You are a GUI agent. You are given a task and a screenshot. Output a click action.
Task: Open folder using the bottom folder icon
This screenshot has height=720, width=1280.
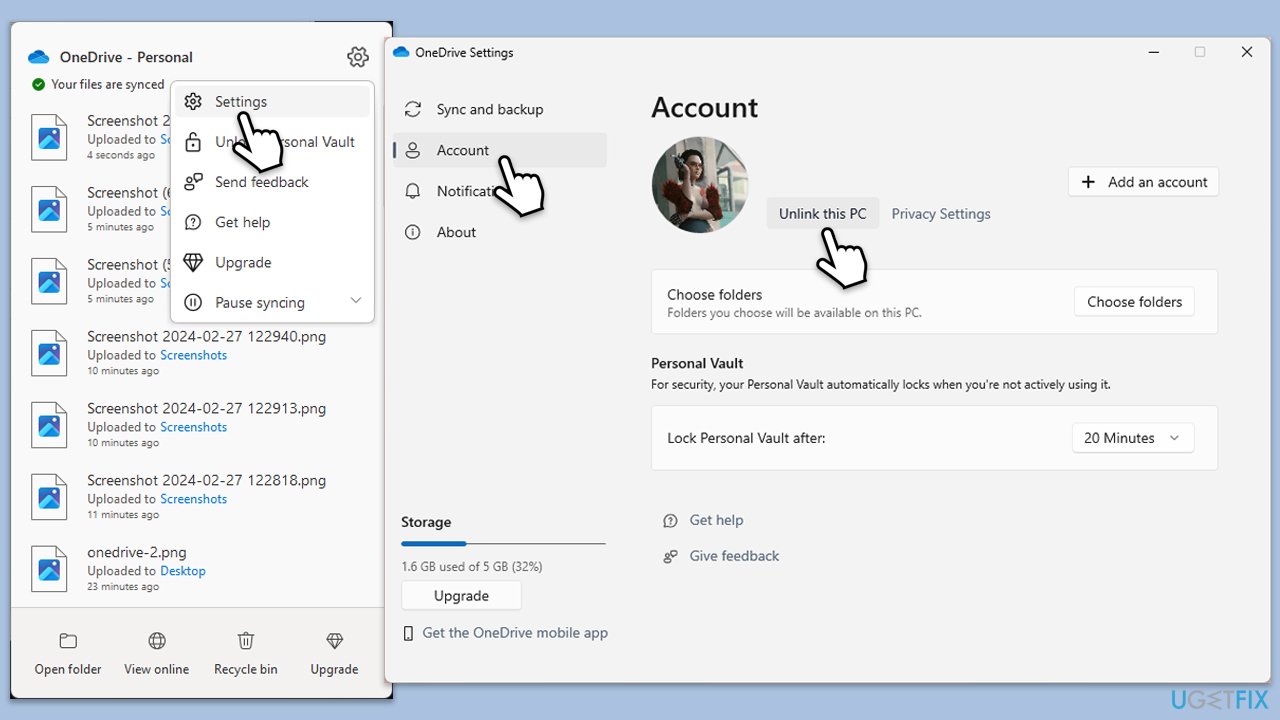point(68,641)
